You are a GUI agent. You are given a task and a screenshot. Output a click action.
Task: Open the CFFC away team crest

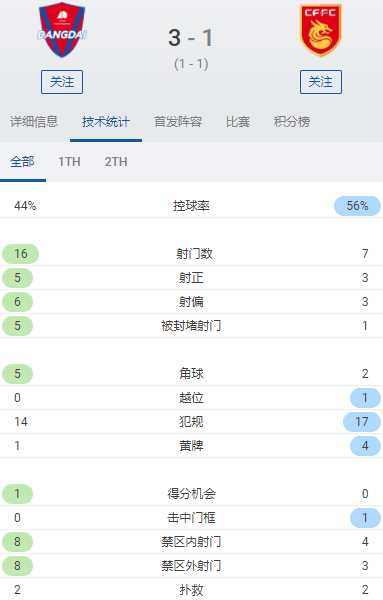coord(321,30)
